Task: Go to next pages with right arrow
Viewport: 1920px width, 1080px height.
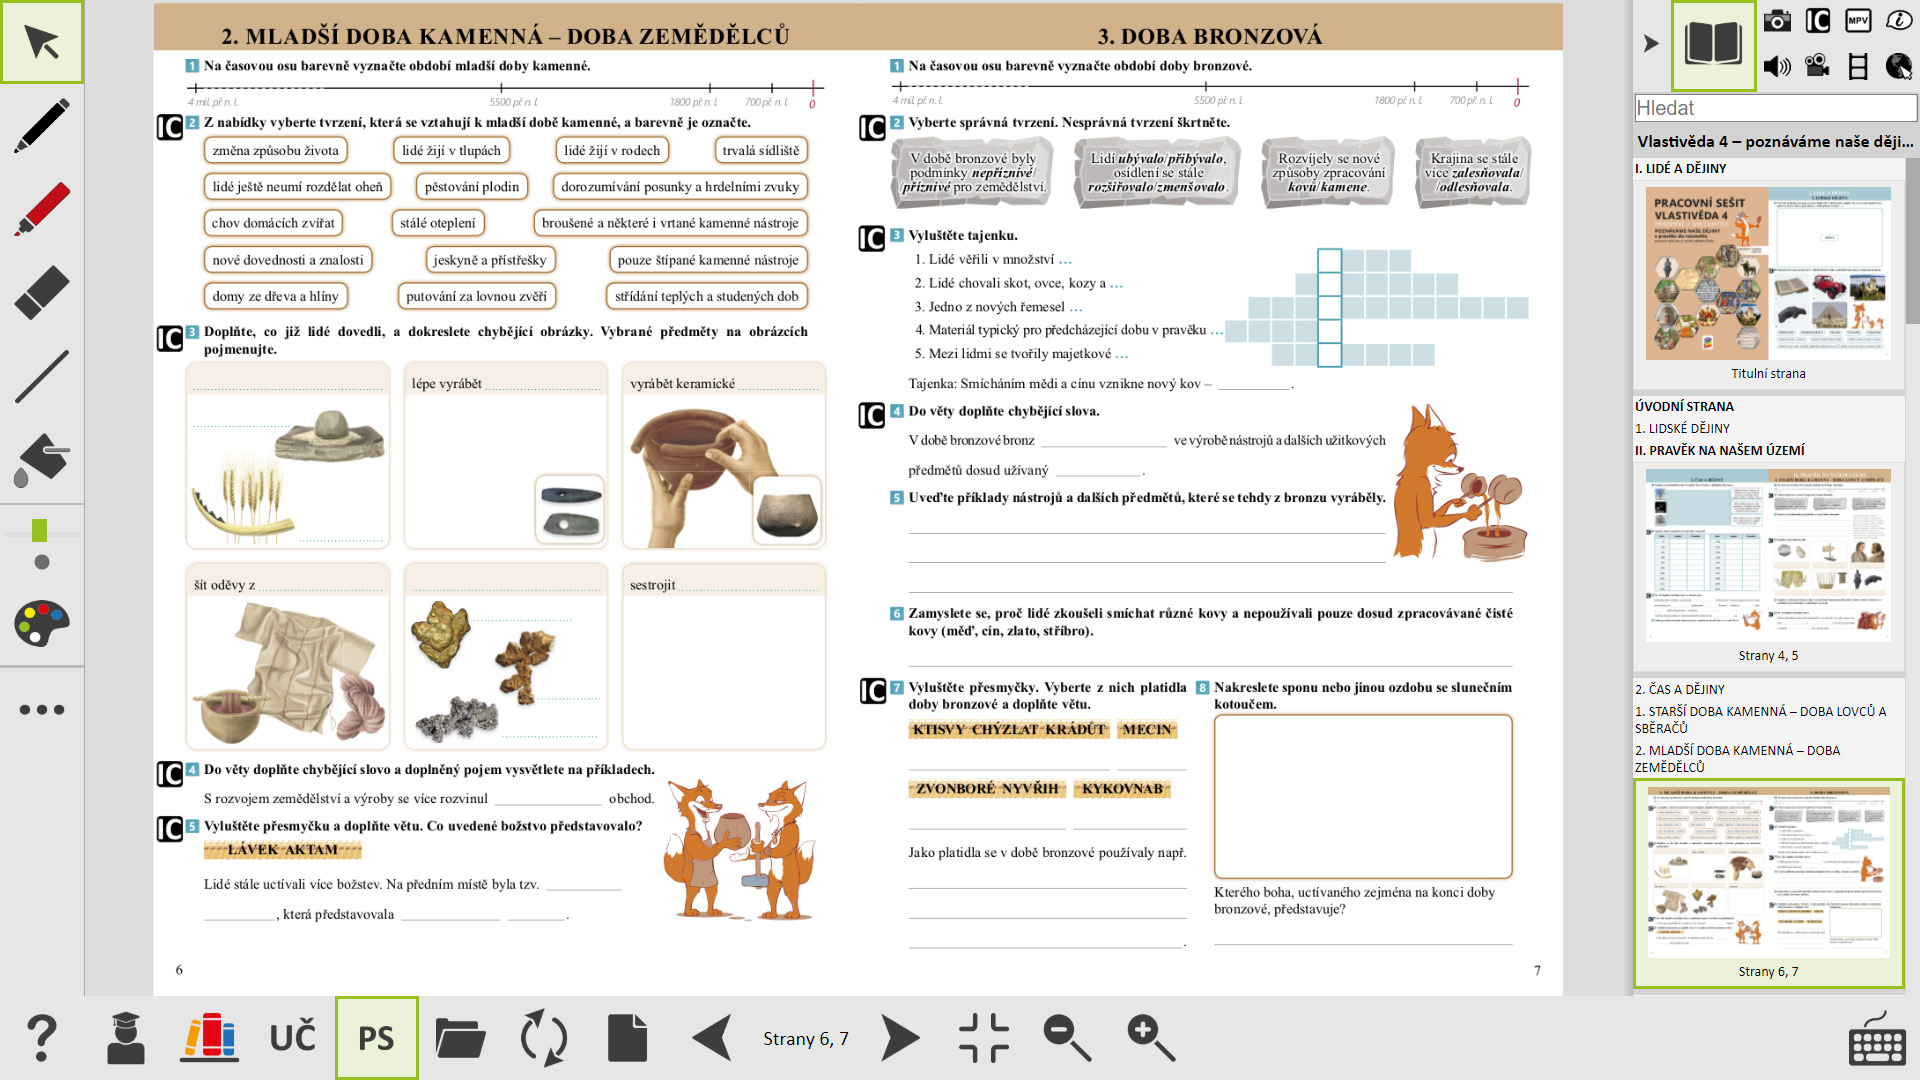Action: 900,1038
